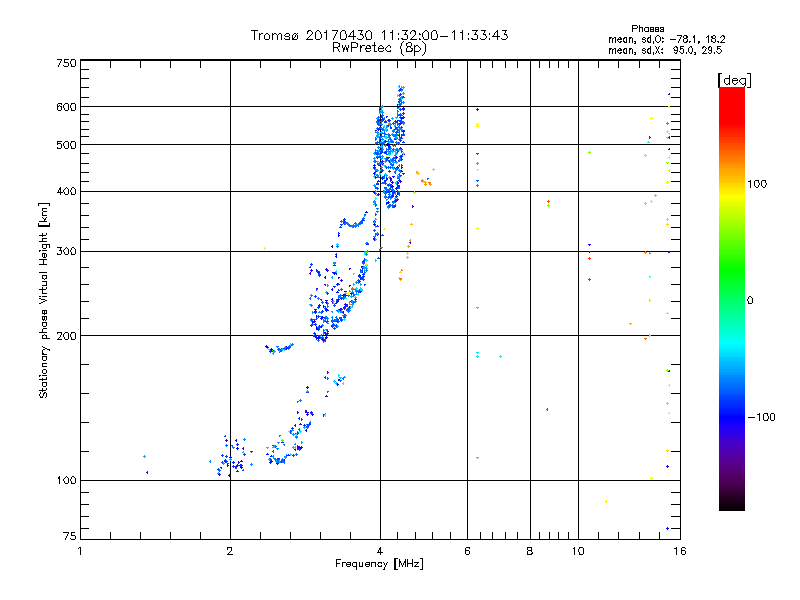Click the y-axis tick label '750'

point(66,63)
